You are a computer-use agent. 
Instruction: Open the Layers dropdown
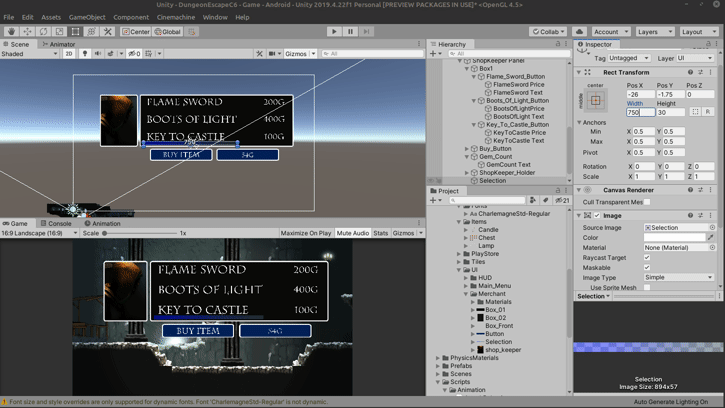(654, 31)
